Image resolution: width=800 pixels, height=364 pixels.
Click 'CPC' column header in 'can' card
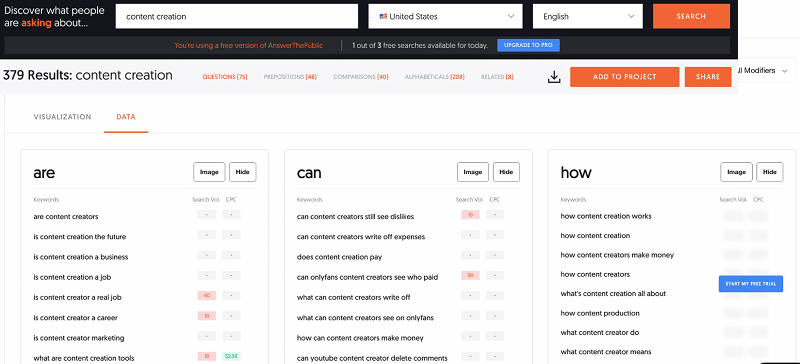pyautogui.click(x=495, y=200)
